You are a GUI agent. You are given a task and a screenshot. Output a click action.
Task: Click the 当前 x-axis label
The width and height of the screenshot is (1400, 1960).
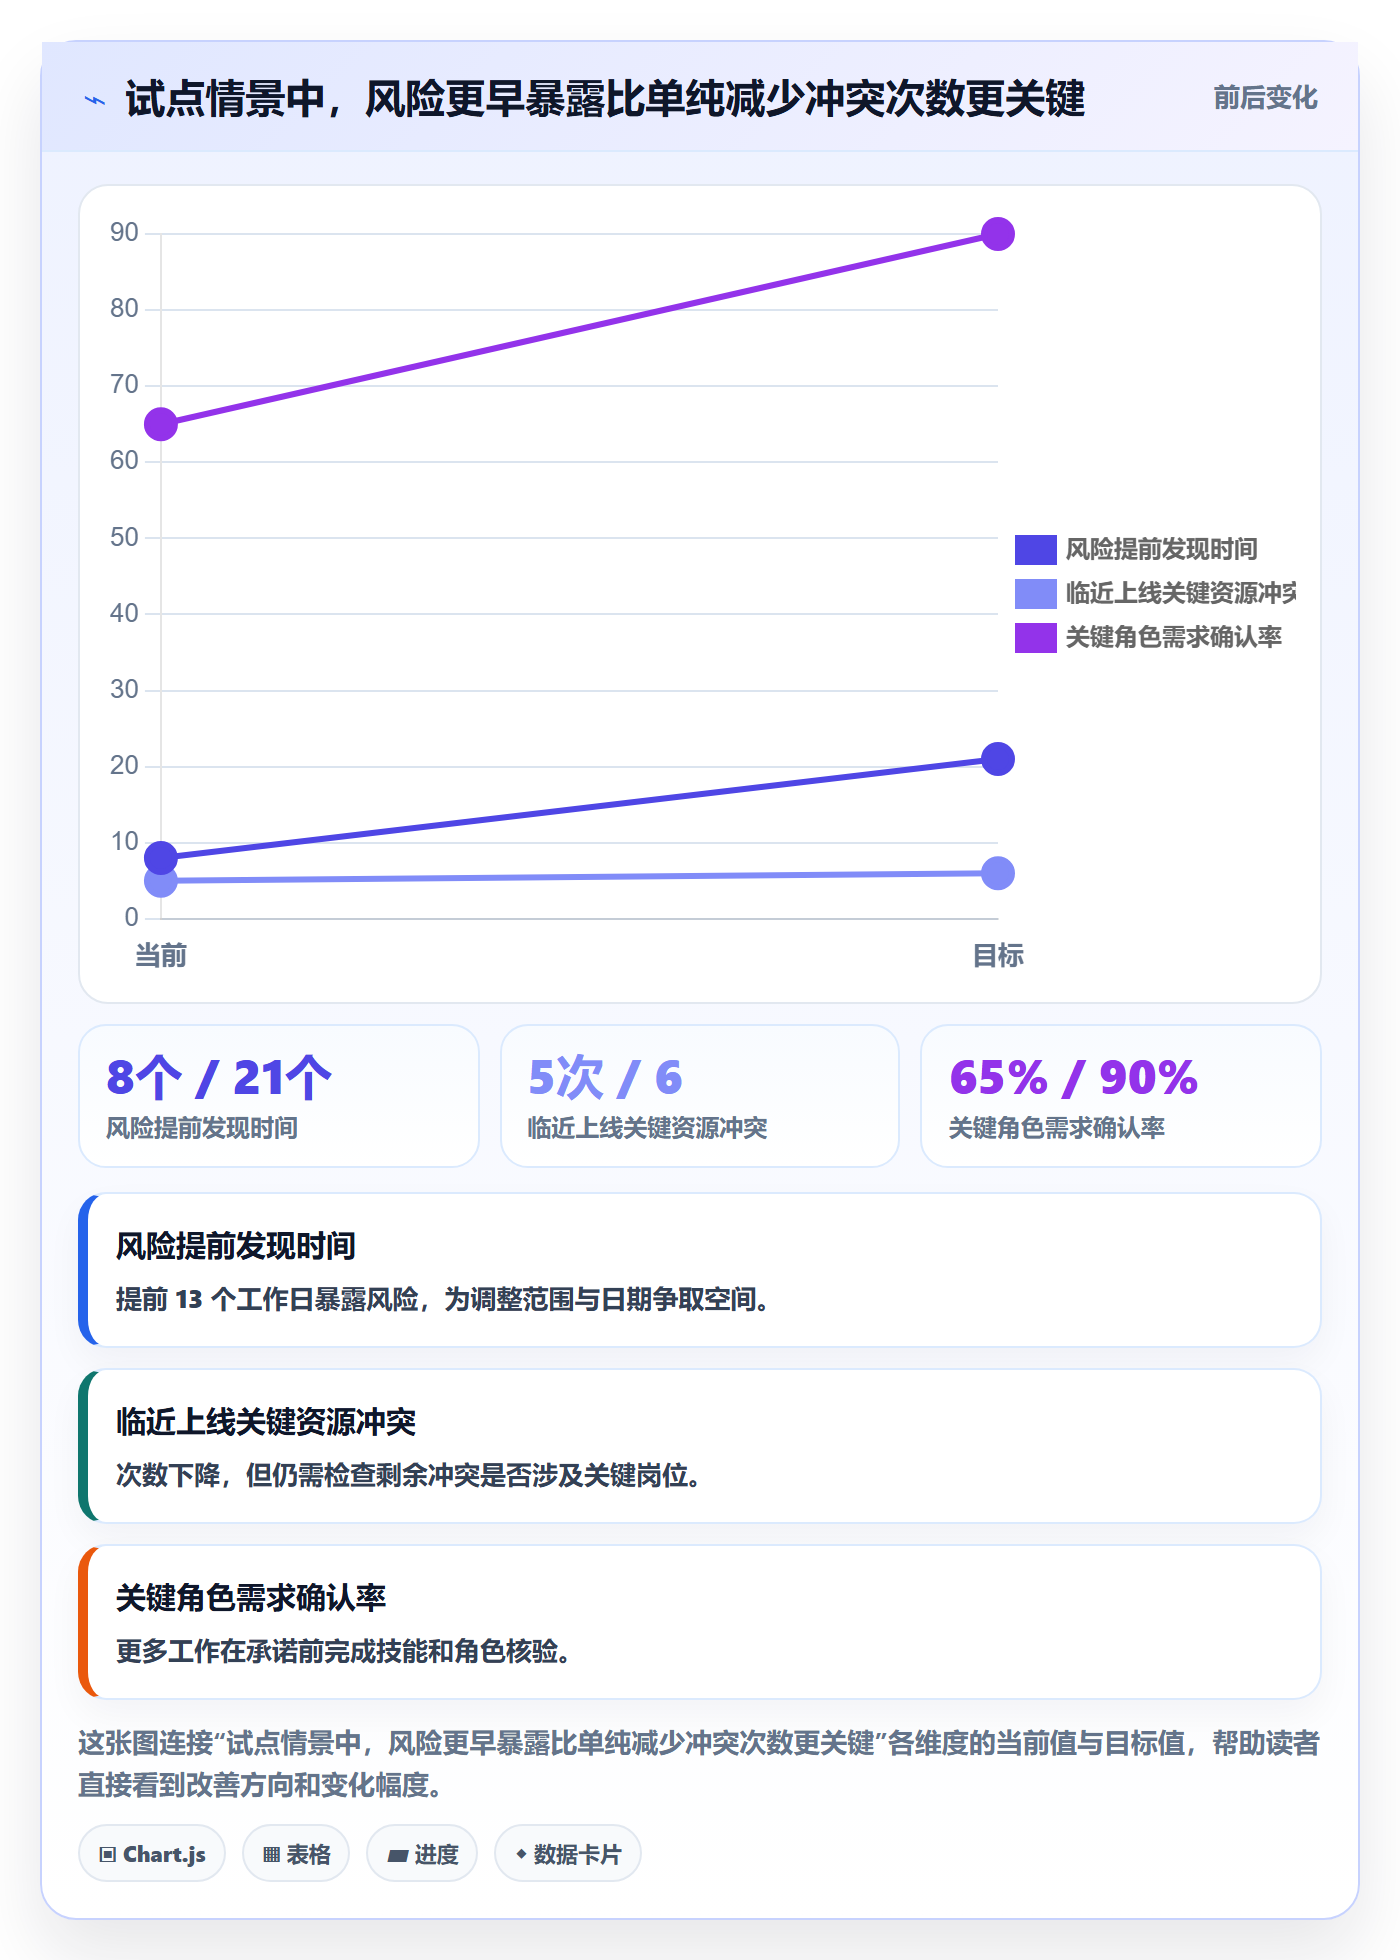(x=161, y=956)
